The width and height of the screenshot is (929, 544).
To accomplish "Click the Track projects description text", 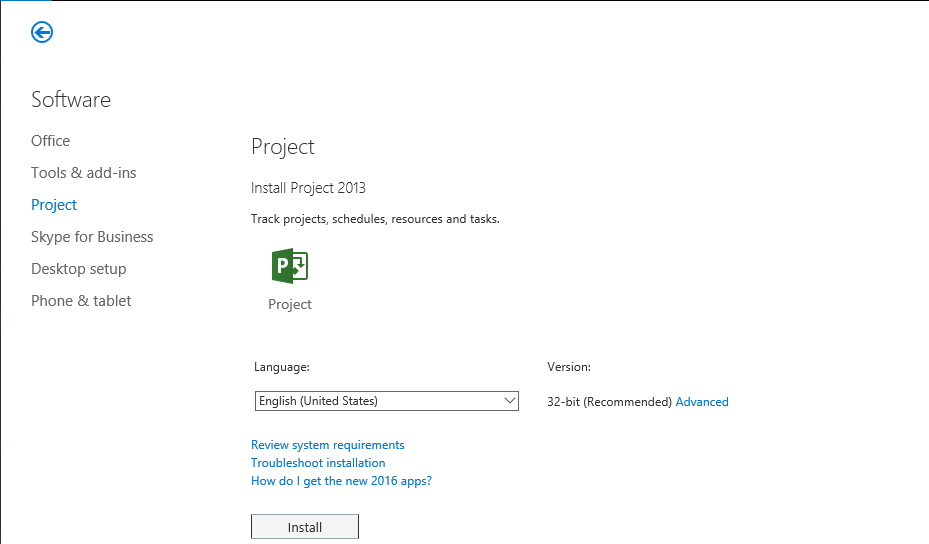I will (x=375, y=219).
